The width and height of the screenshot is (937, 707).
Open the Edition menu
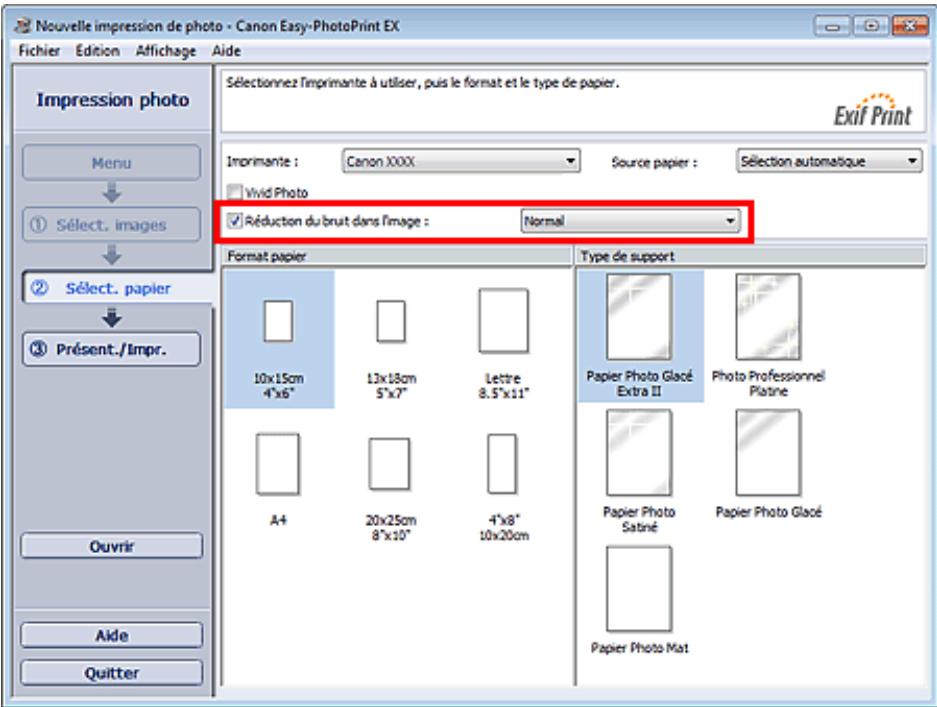click(x=97, y=51)
